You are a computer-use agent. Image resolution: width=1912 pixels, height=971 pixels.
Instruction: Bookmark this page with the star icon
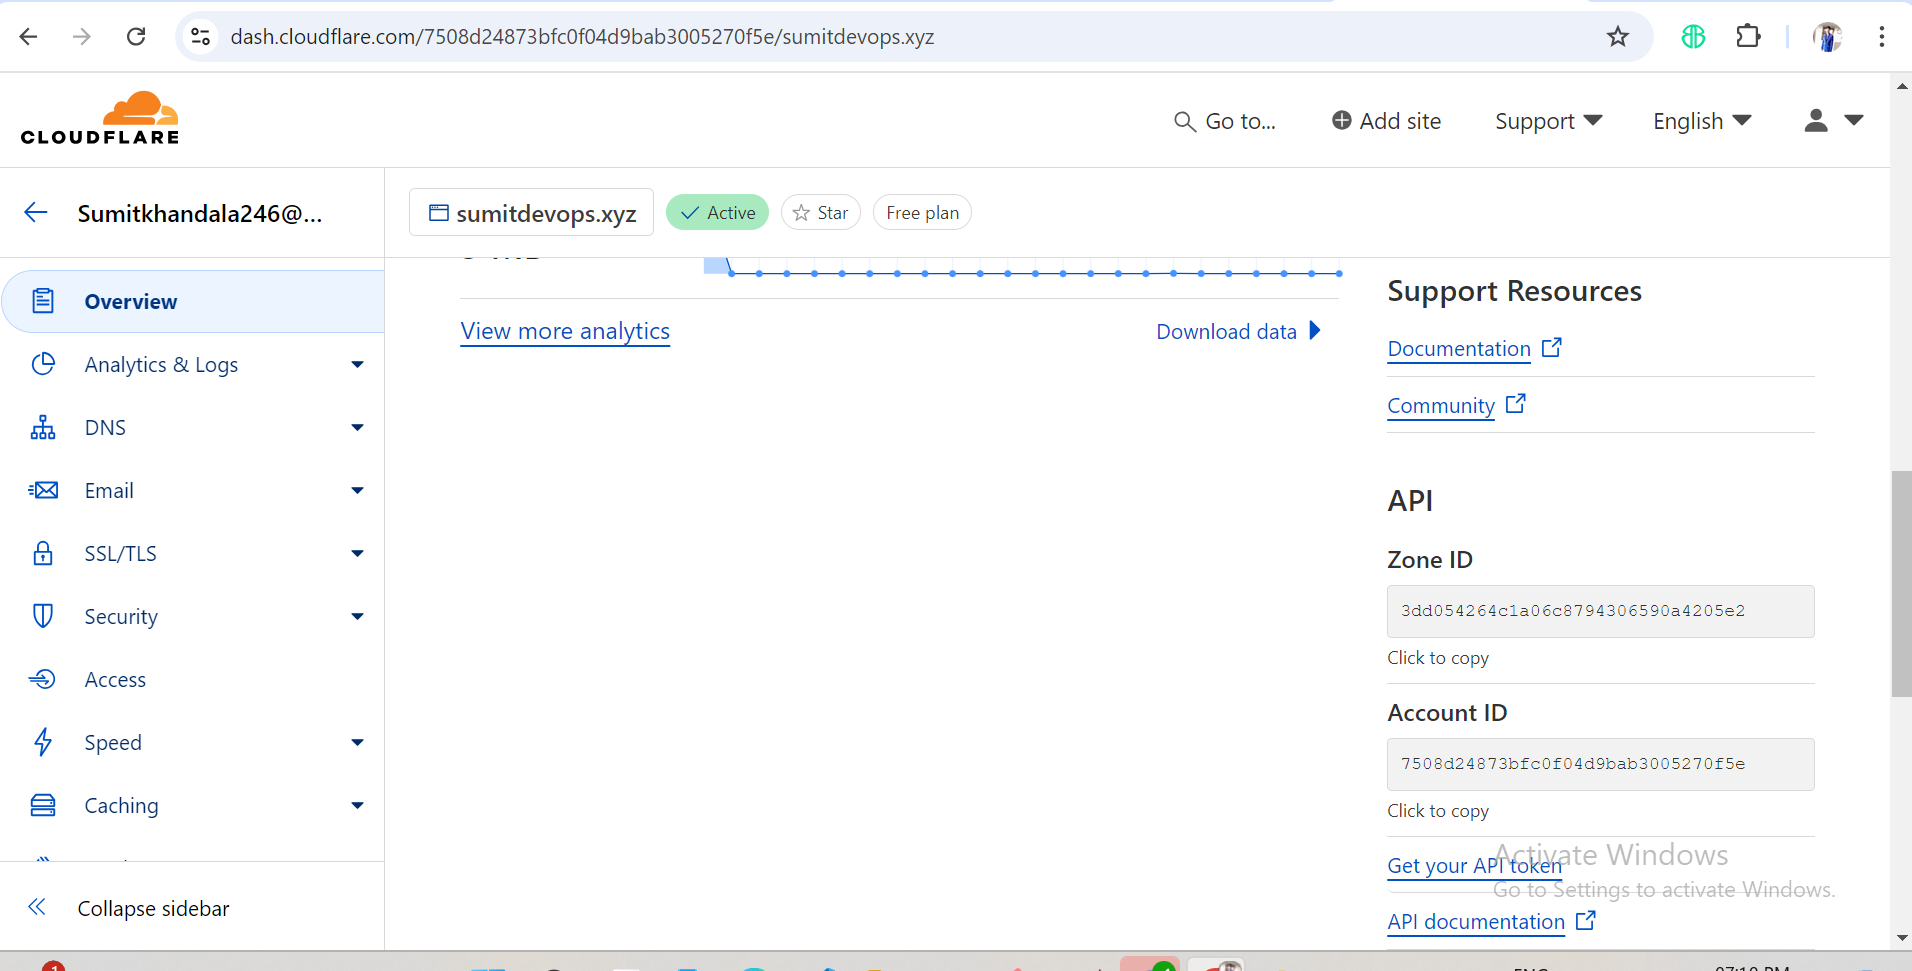(1618, 37)
